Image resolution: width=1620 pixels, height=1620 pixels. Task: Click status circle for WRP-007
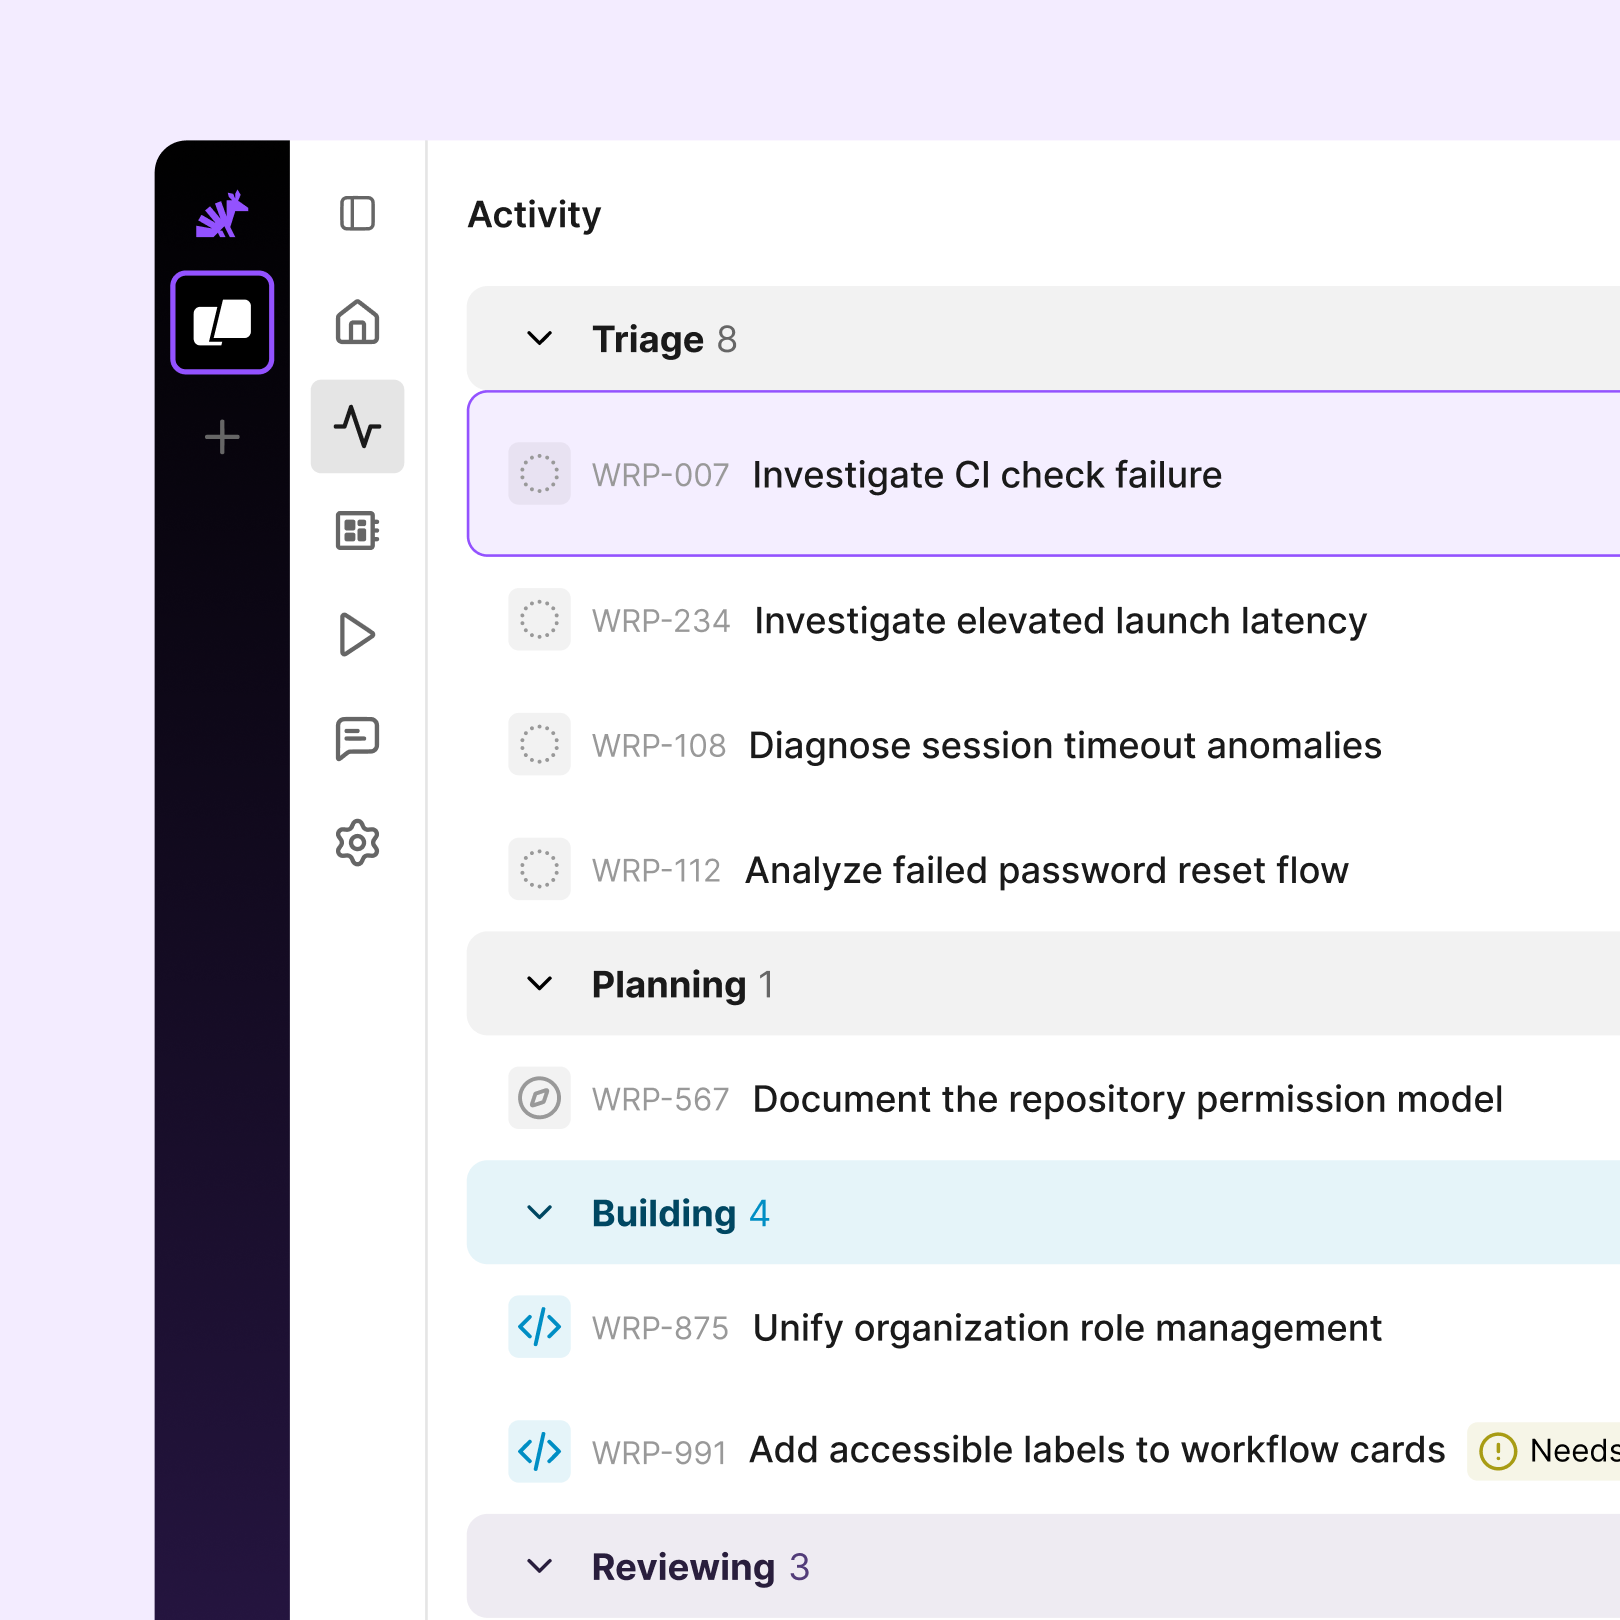tap(539, 474)
